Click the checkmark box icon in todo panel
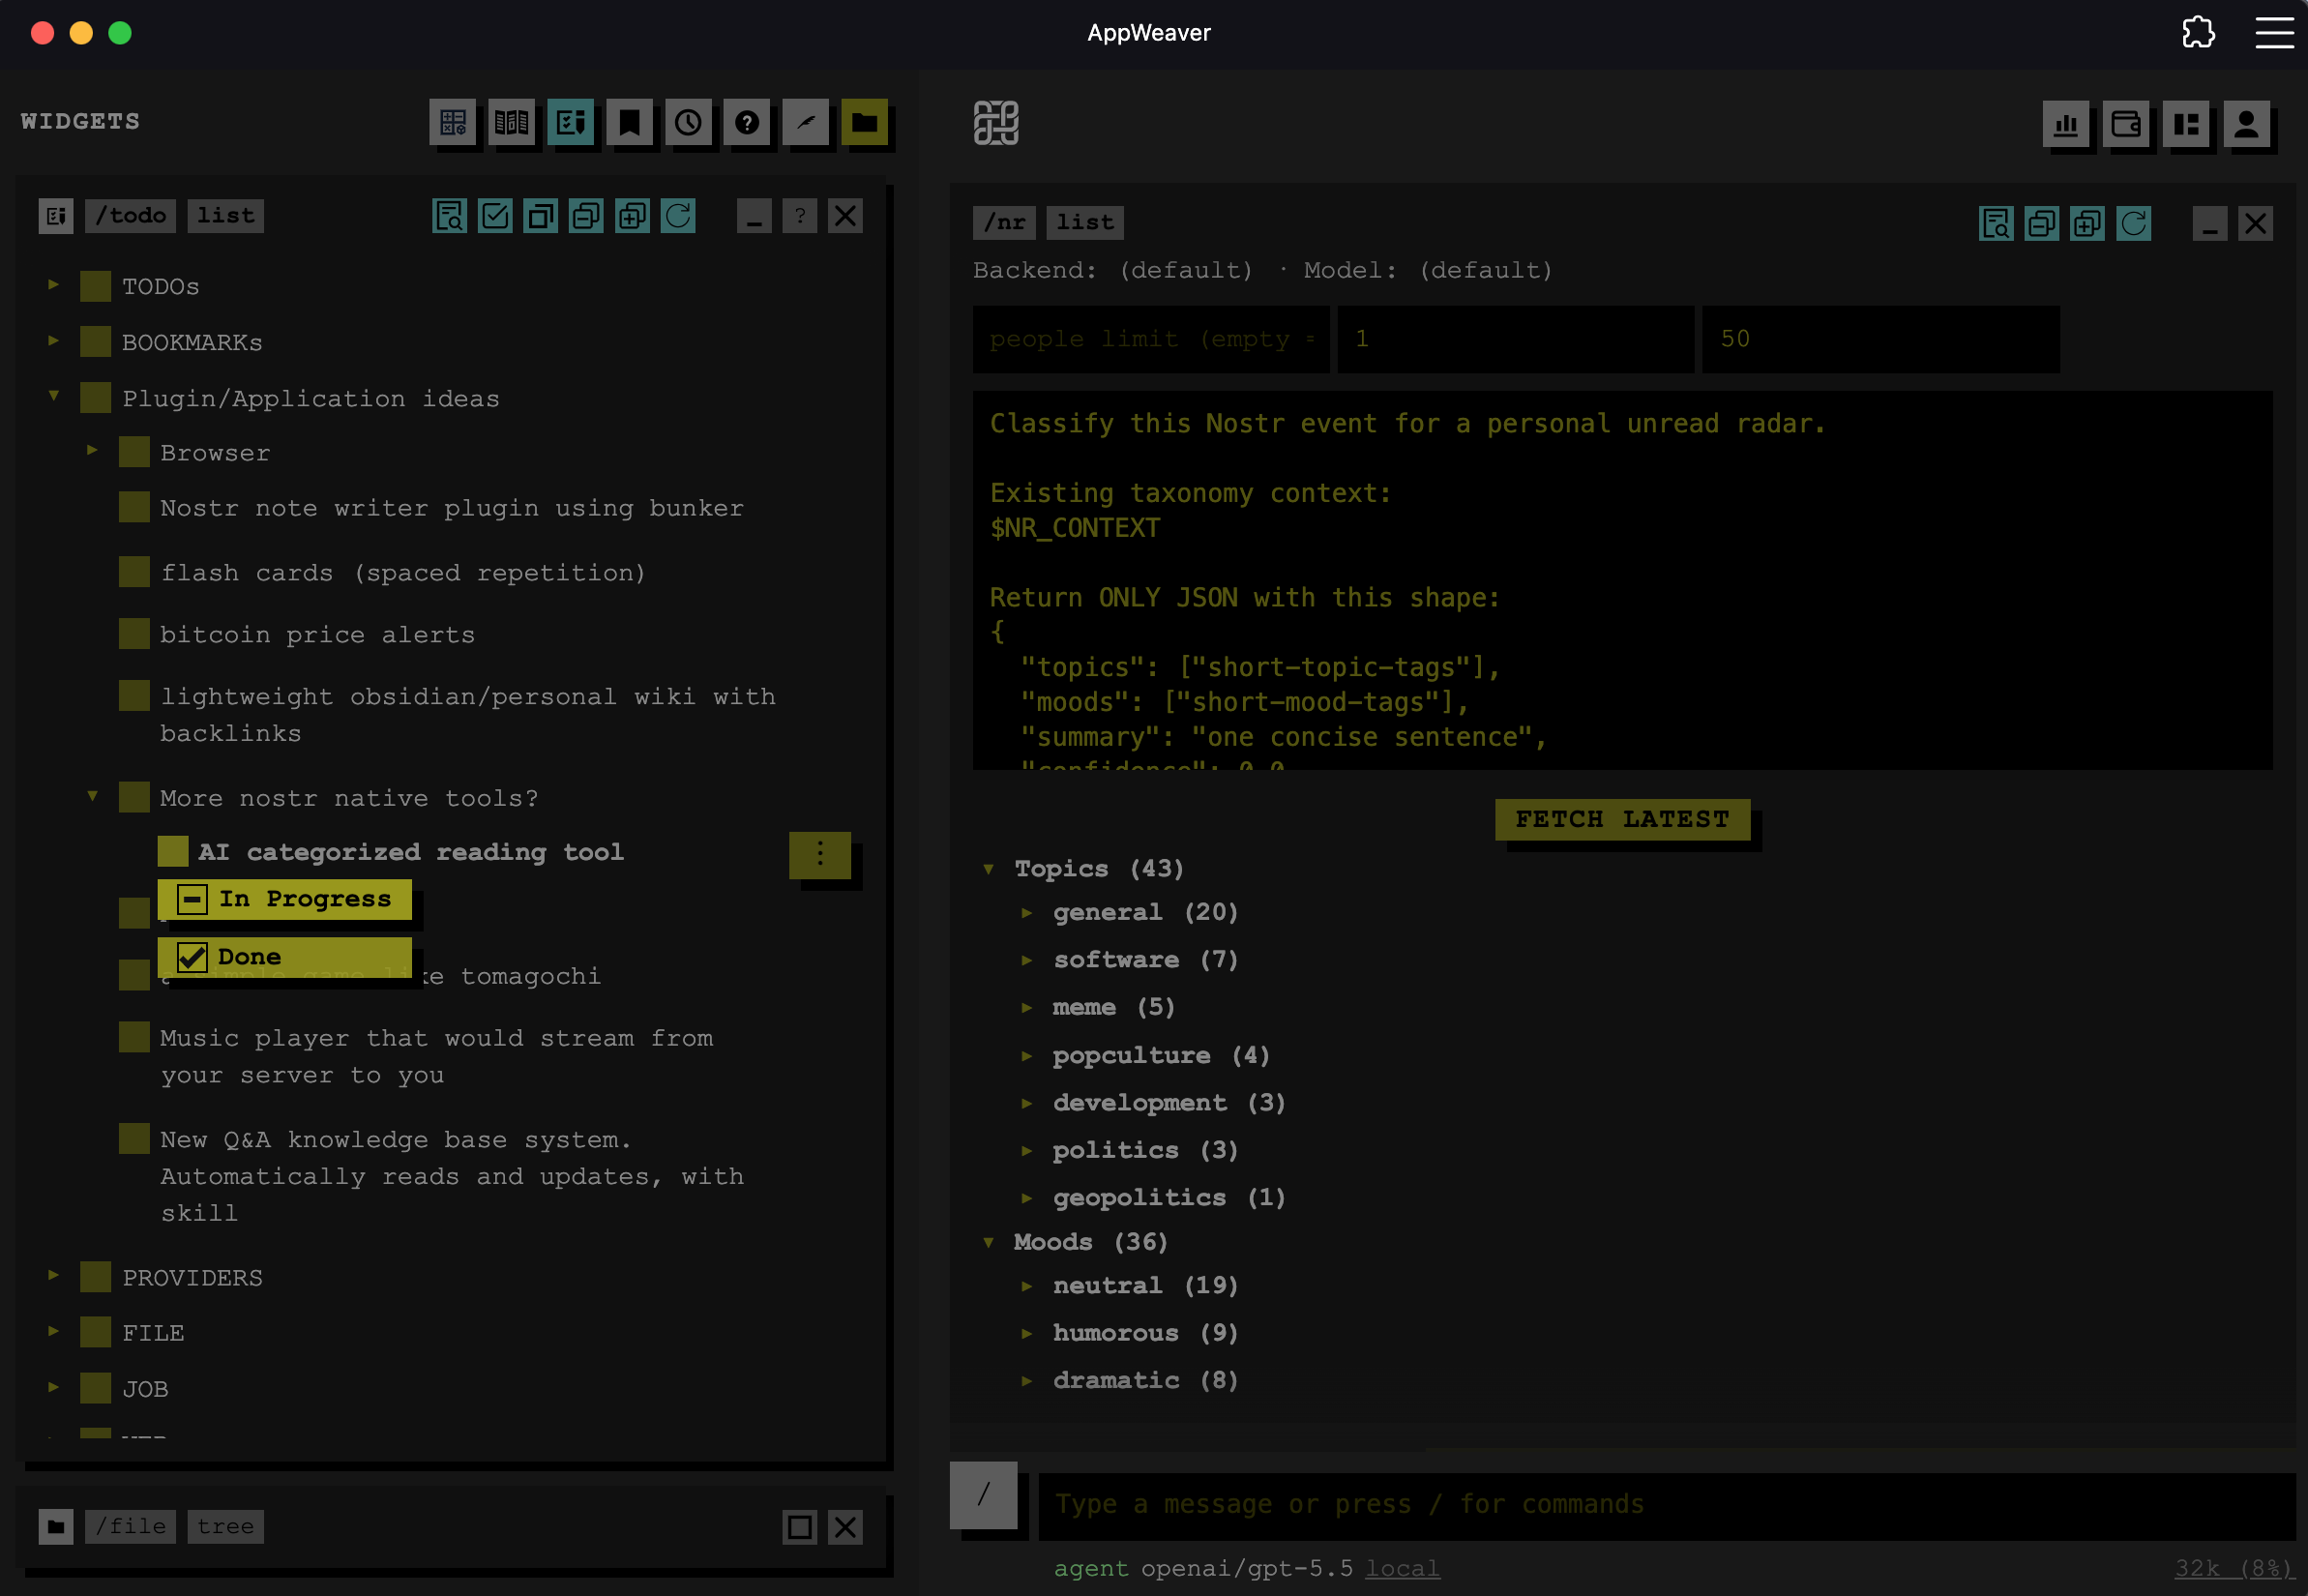 [495, 216]
